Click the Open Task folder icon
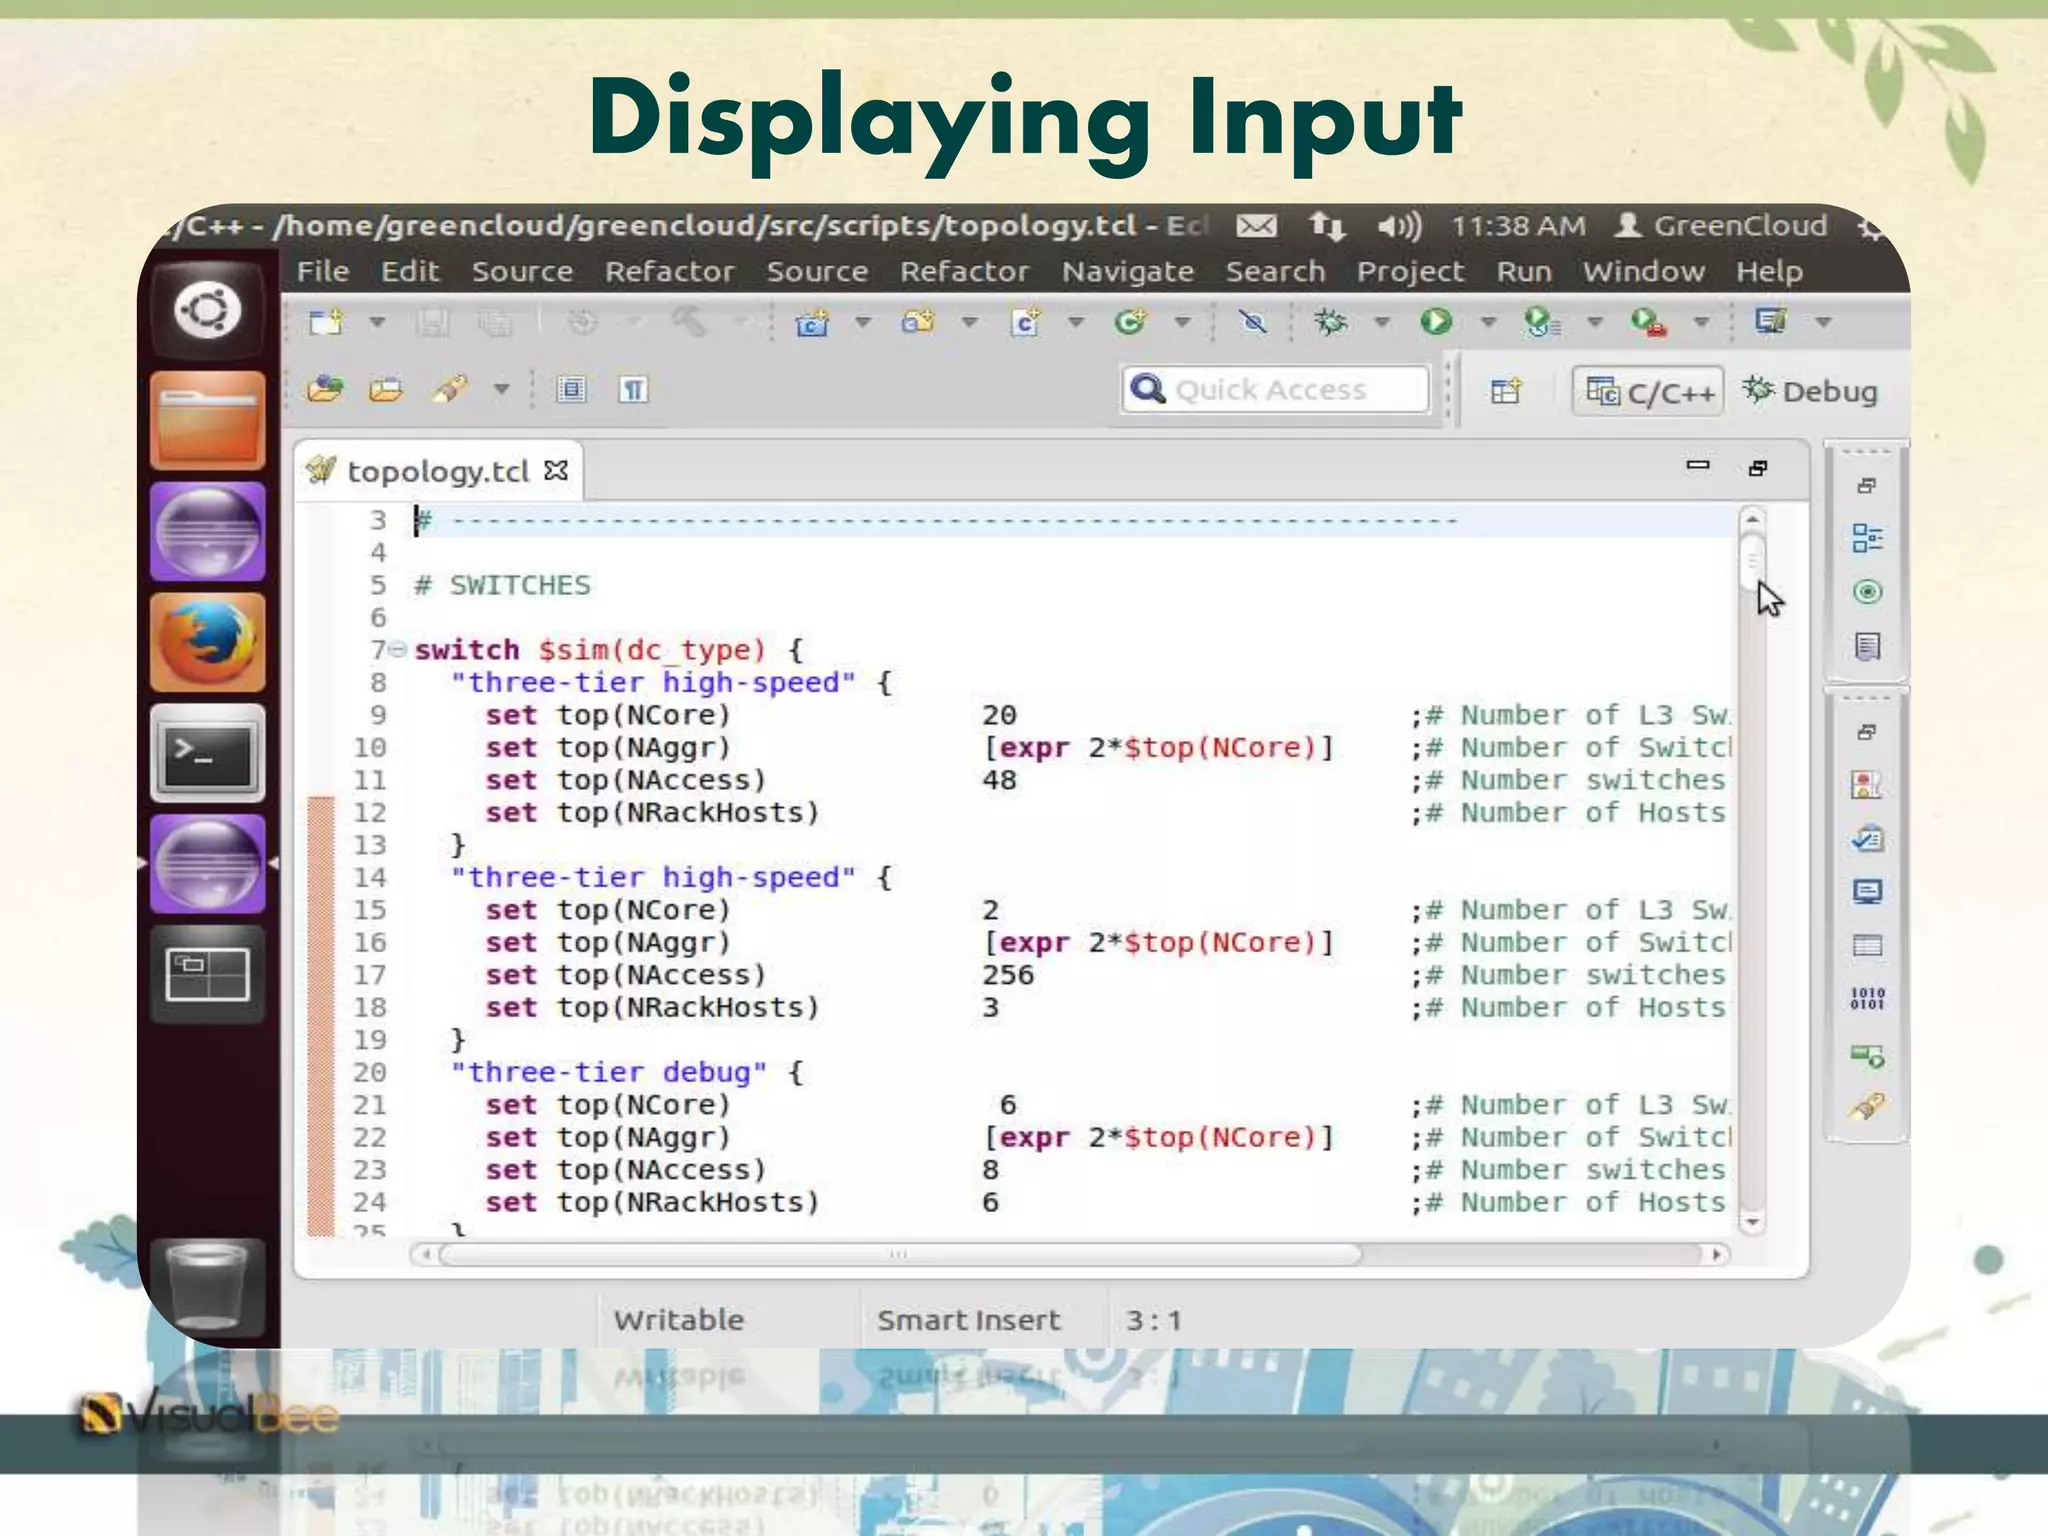 [386, 389]
